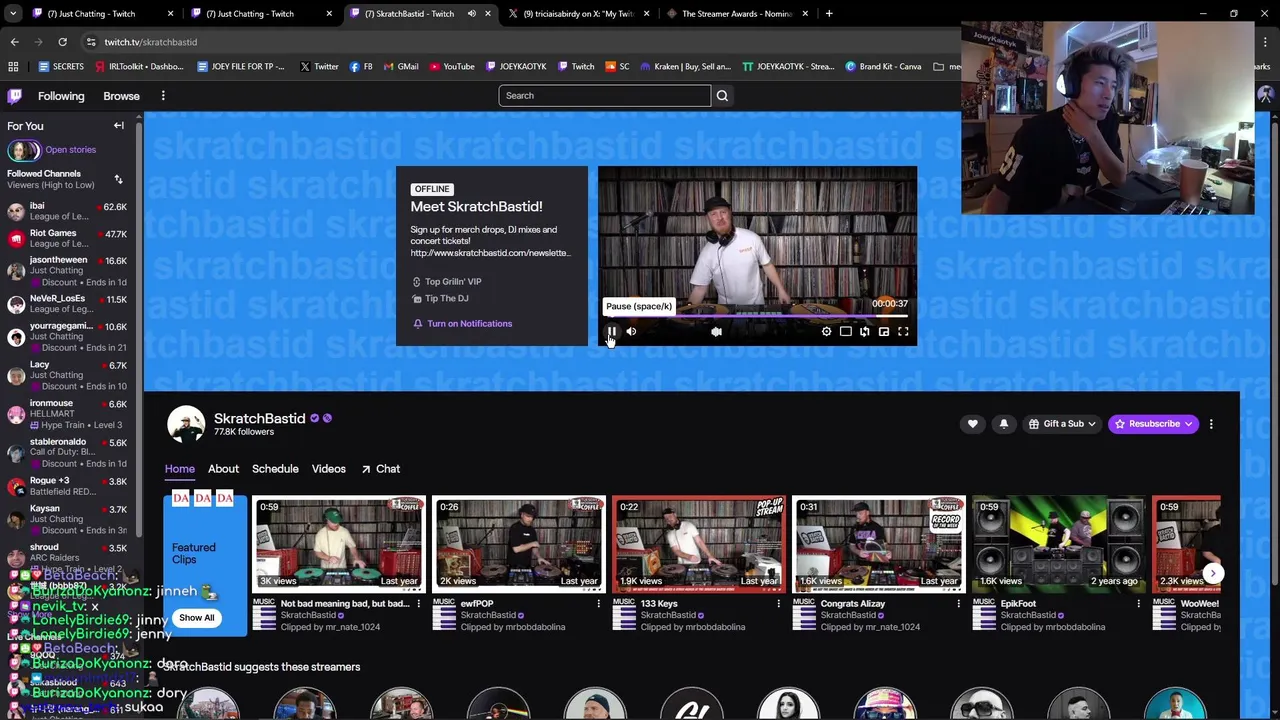This screenshot has width=1280, height=720.
Task: Open the skratchbastid.com newsletter link
Action: pyautogui.click(x=490, y=253)
